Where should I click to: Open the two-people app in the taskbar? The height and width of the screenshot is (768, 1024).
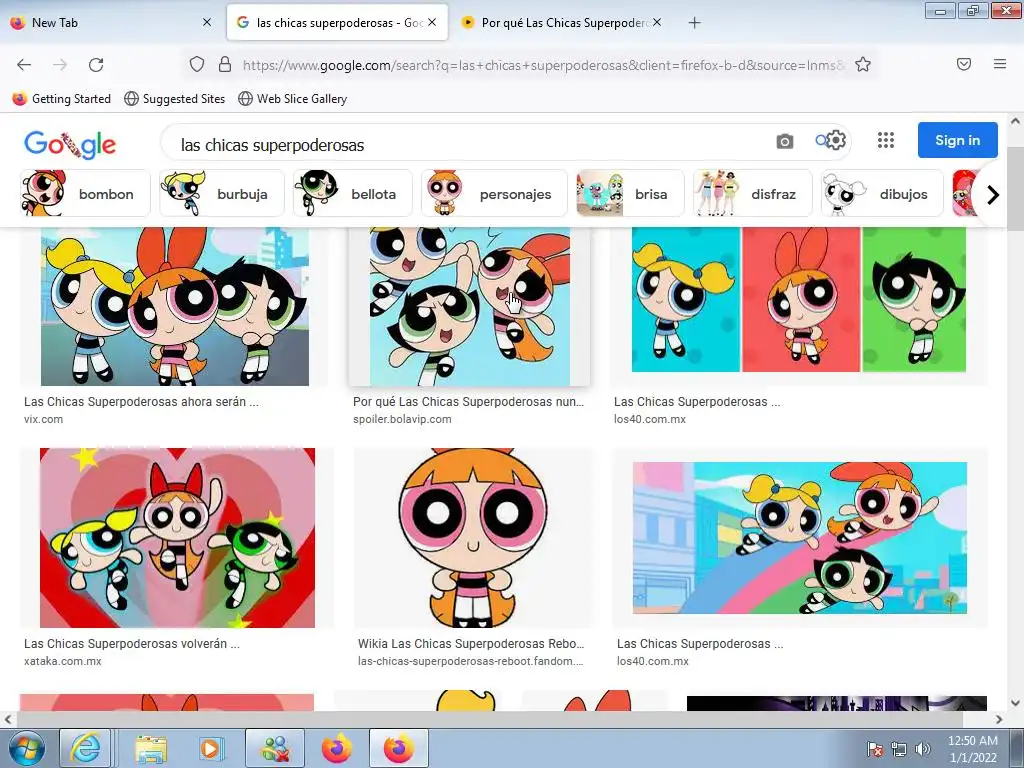click(x=275, y=748)
